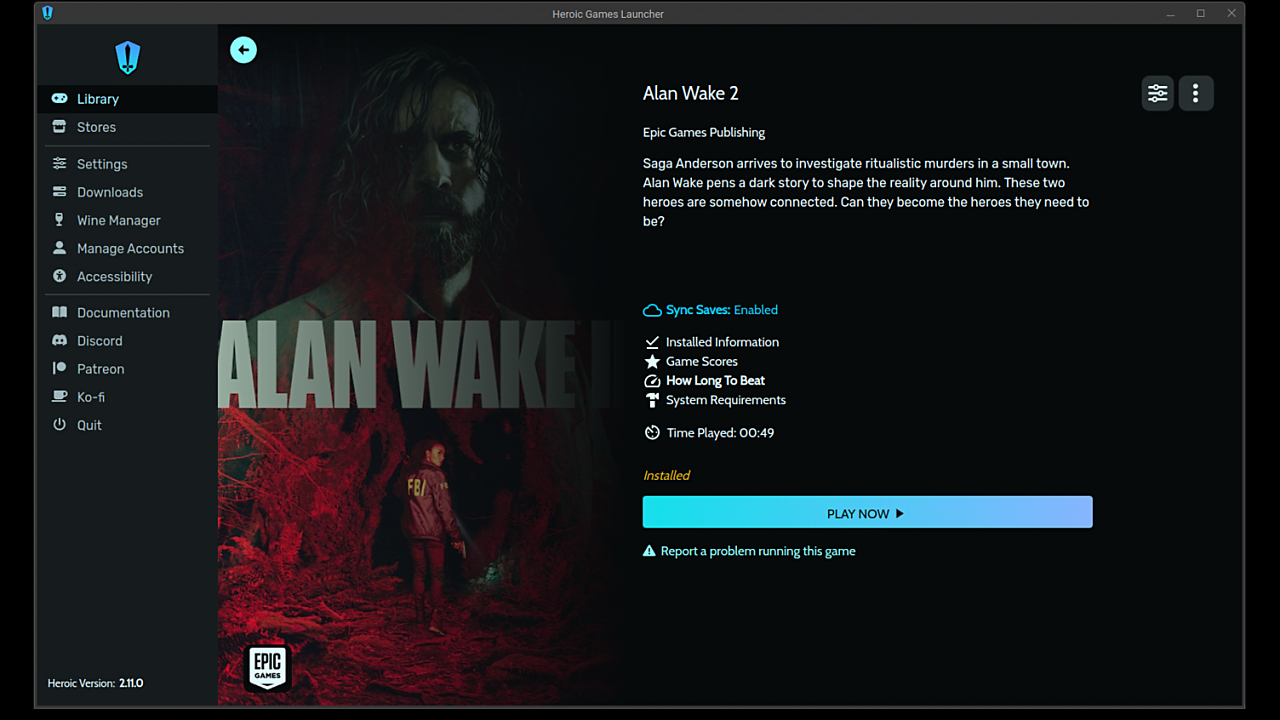Screen dimensions: 1280x720
Task: Open the Discord link icon
Action: (x=59, y=341)
